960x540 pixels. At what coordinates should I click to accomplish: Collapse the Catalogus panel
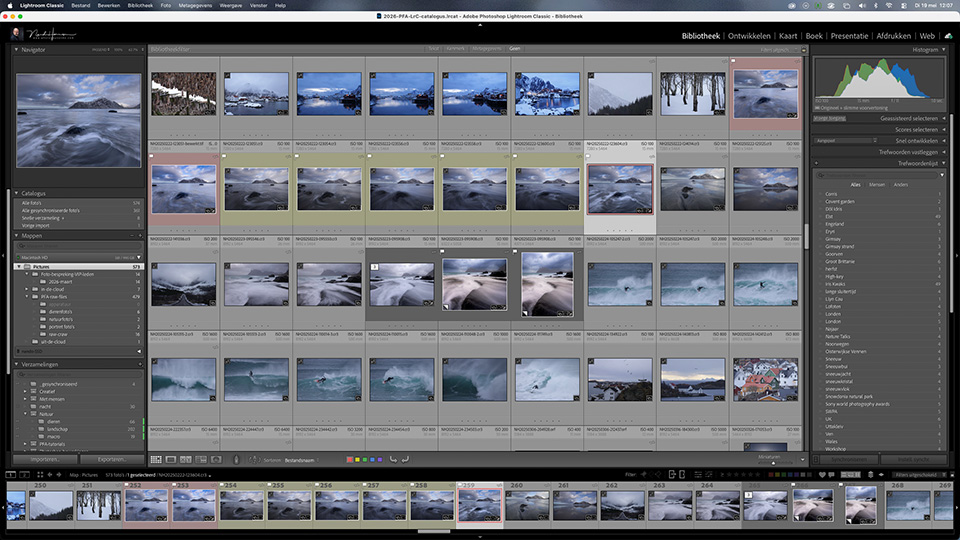click(17, 193)
